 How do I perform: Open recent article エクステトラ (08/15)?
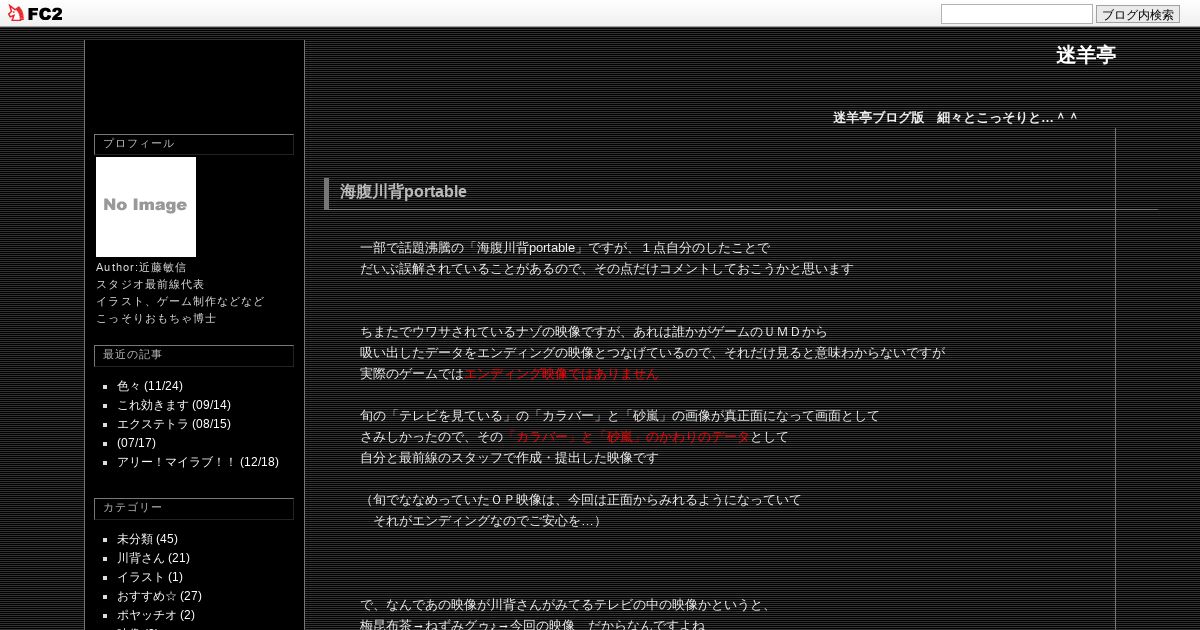click(174, 424)
